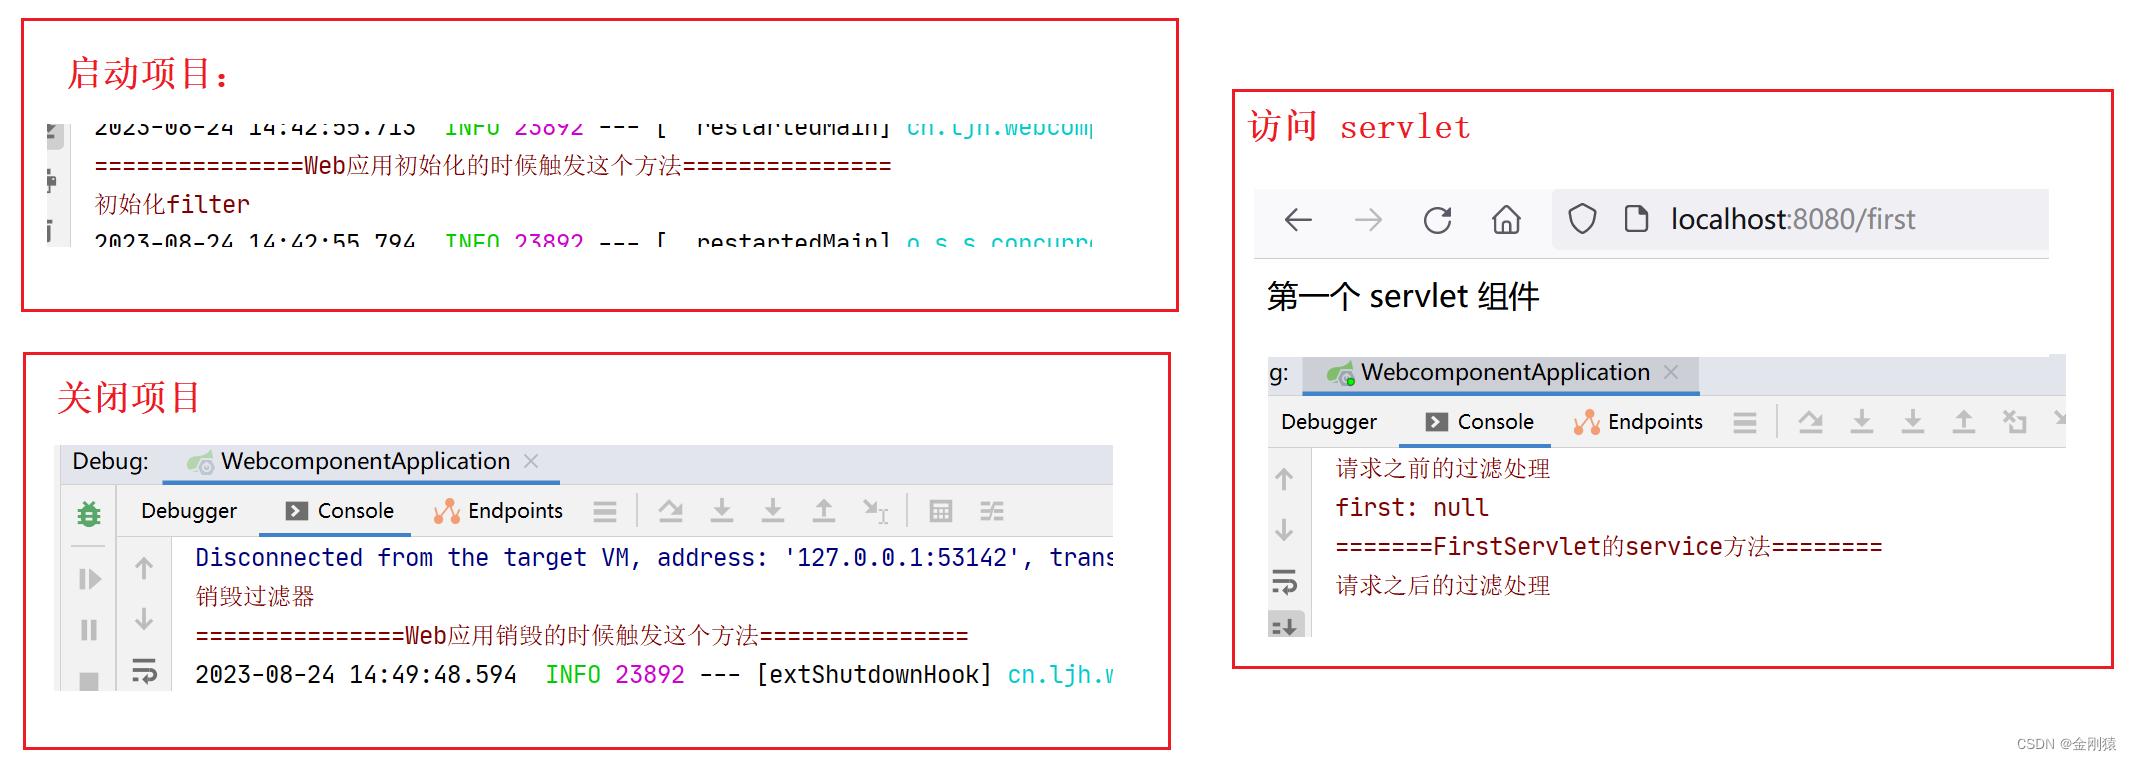Click Drop Frame icon in servlet-access debug toolbar
Image resolution: width=2132 pixels, height=761 pixels.
click(2014, 422)
